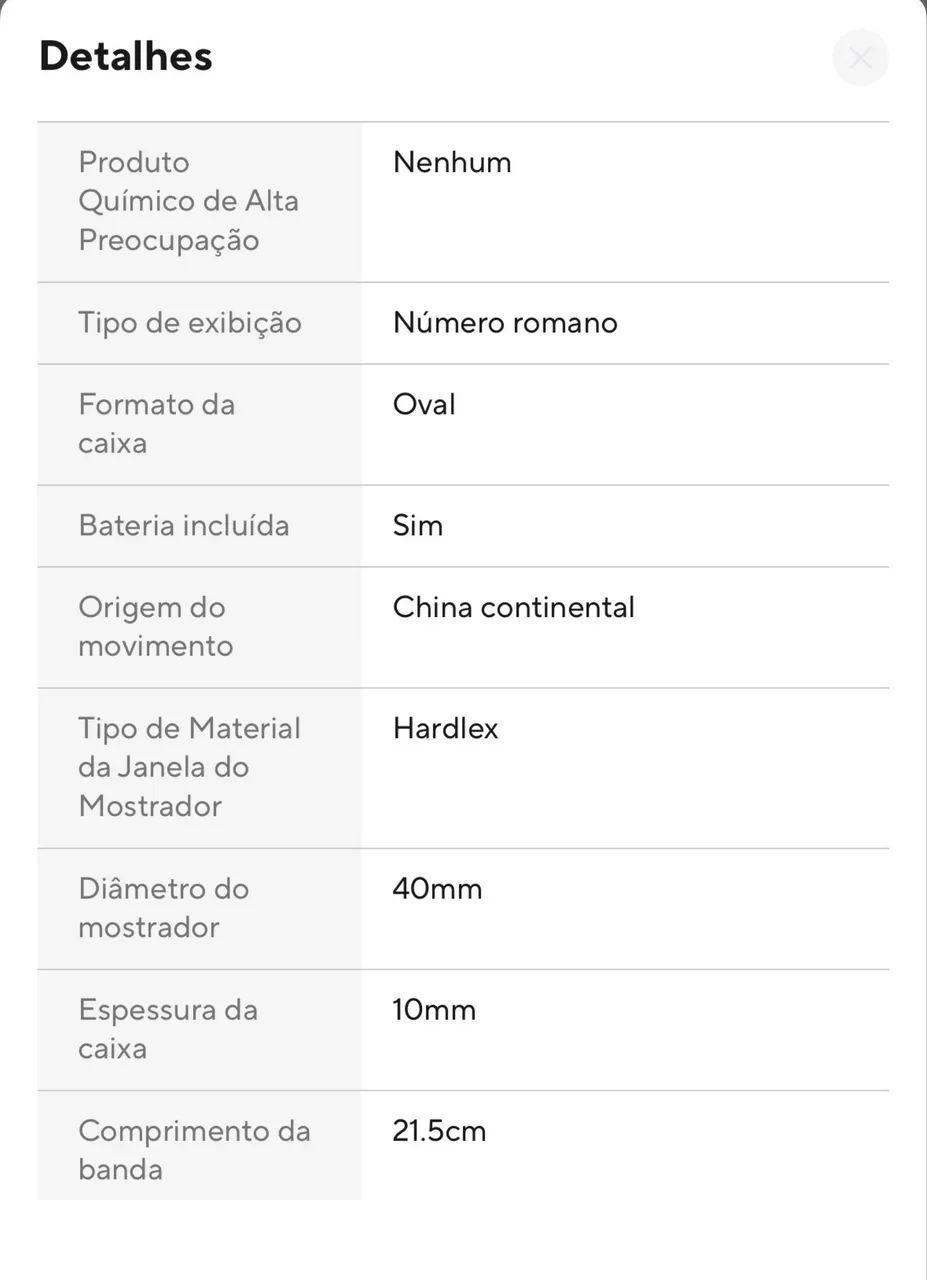Screen dimensions: 927x1280
Task: Select the 10mm case thickness value
Action: tap(434, 1010)
